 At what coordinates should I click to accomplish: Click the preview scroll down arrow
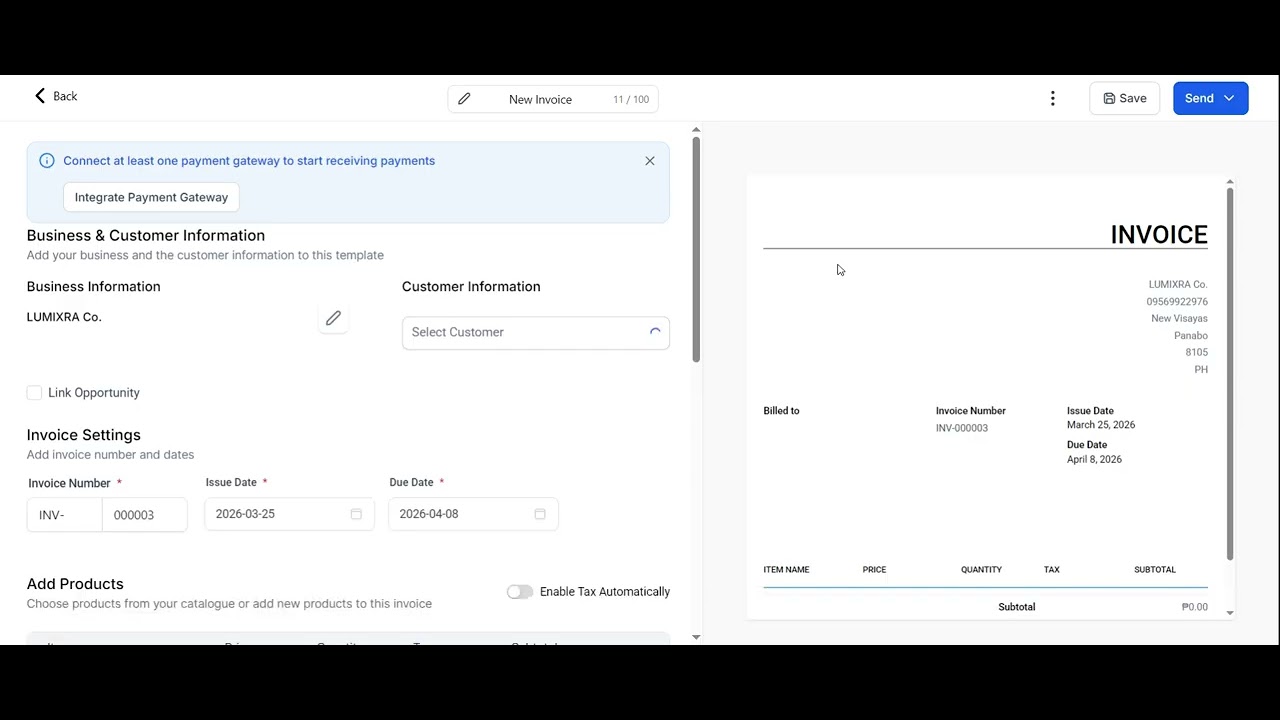1230,612
